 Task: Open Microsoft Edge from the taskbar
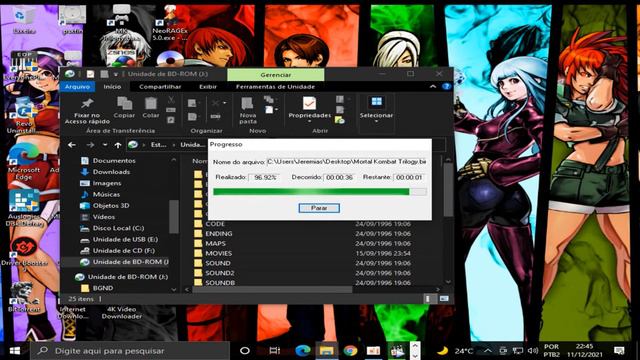302,351
